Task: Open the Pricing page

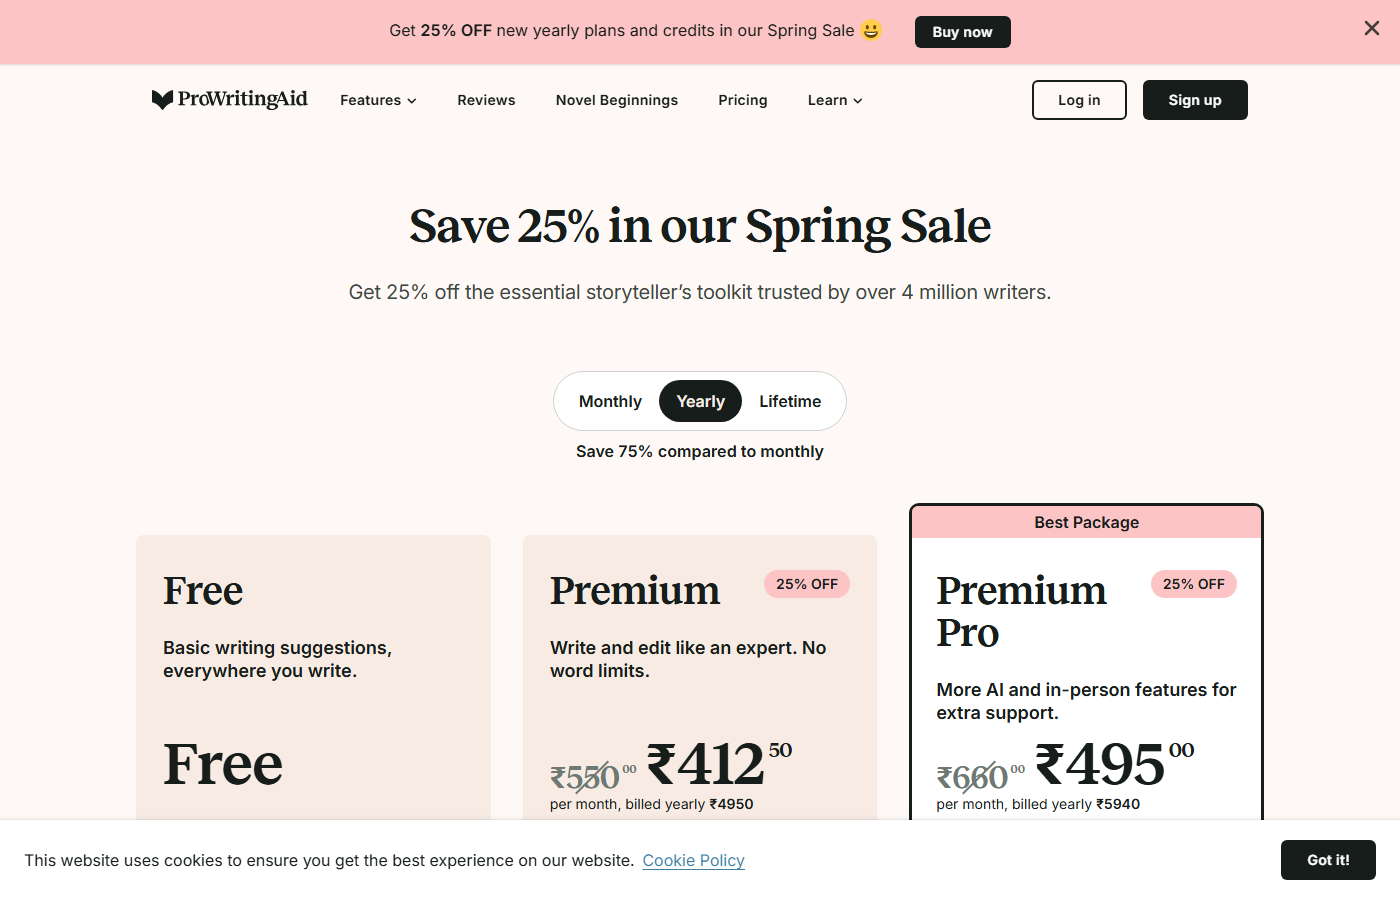Action: [x=743, y=100]
